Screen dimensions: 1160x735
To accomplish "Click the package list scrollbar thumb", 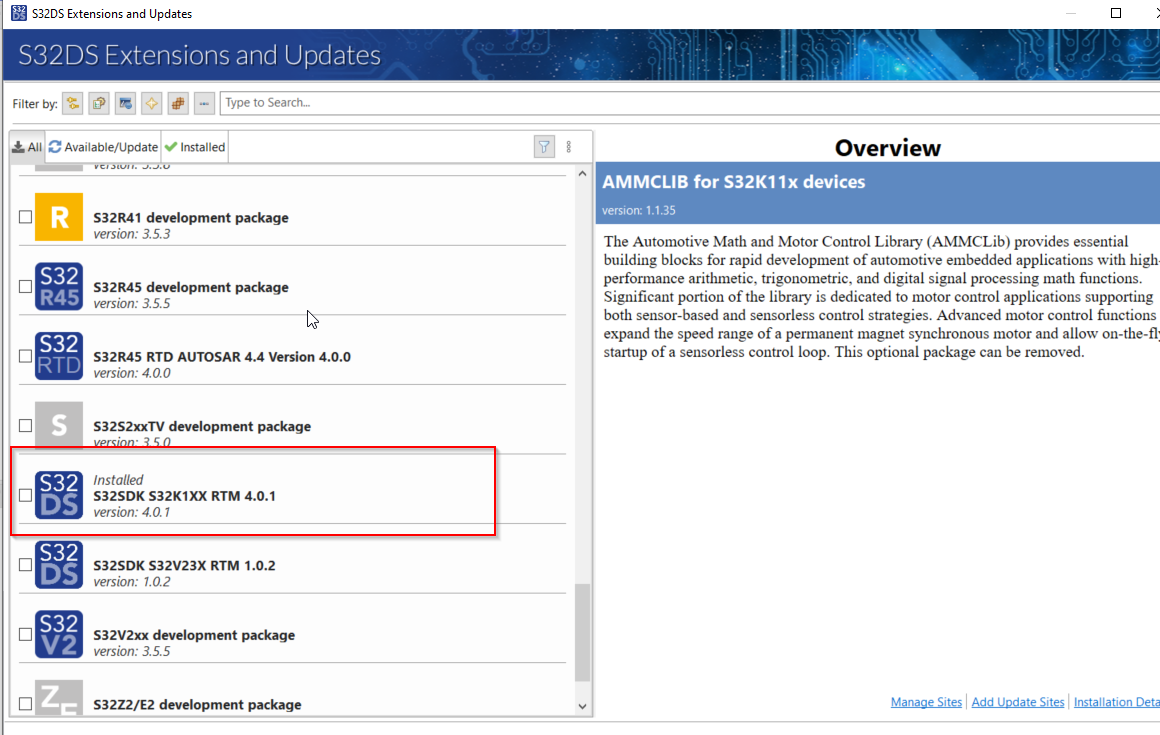I will (582, 632).
